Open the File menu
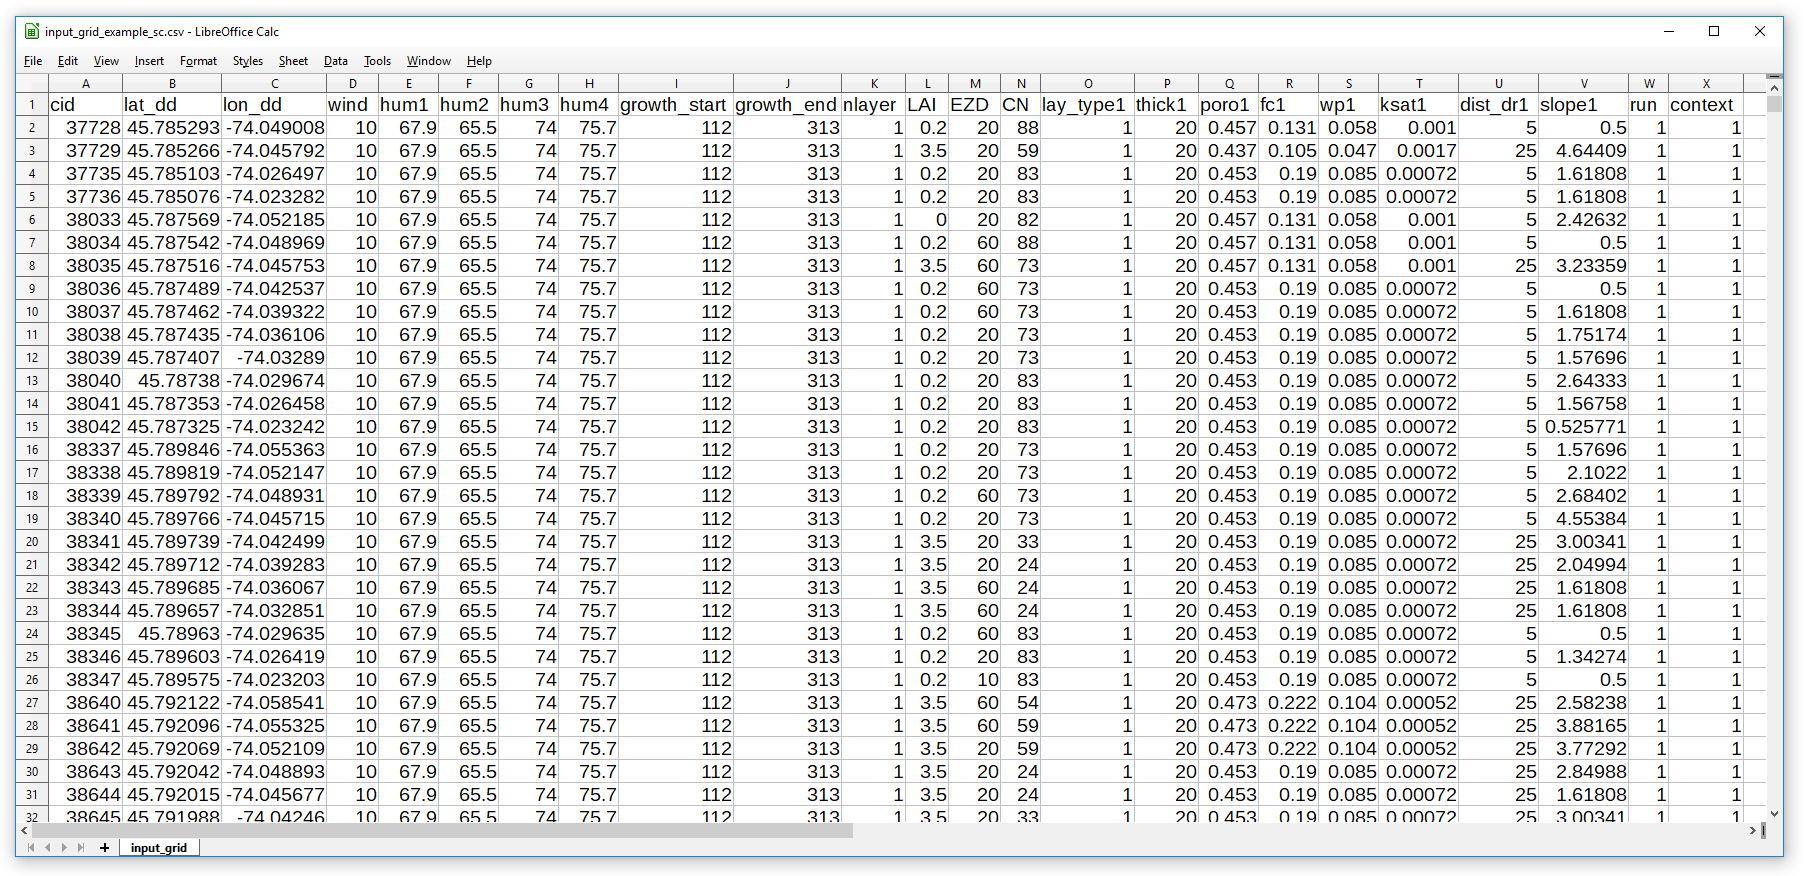Viewport: 1807px width, 876px height. point(33,61)
